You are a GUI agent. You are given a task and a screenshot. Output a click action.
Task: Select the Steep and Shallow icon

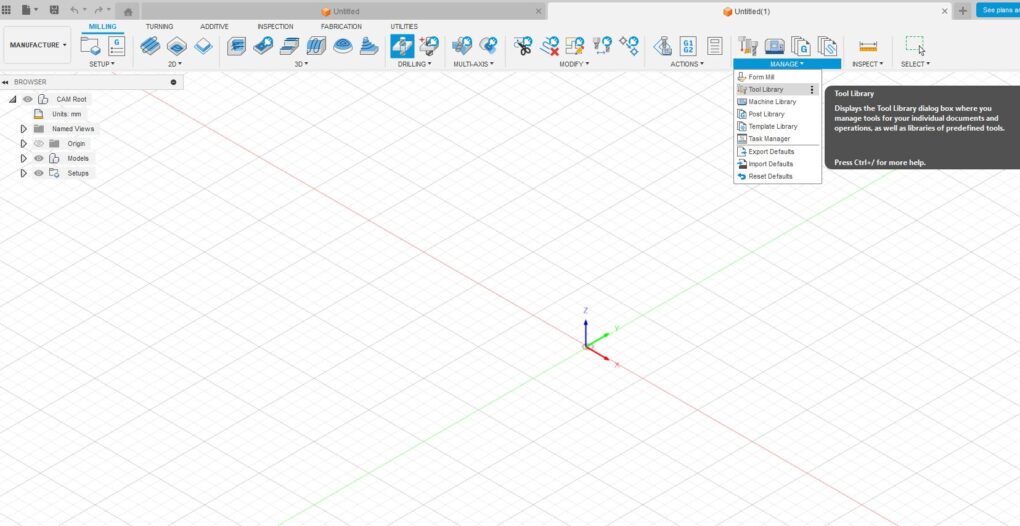click(x=289, y=46)
